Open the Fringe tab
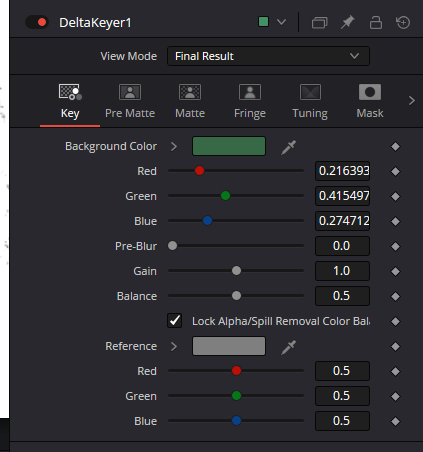 [250, 101]
